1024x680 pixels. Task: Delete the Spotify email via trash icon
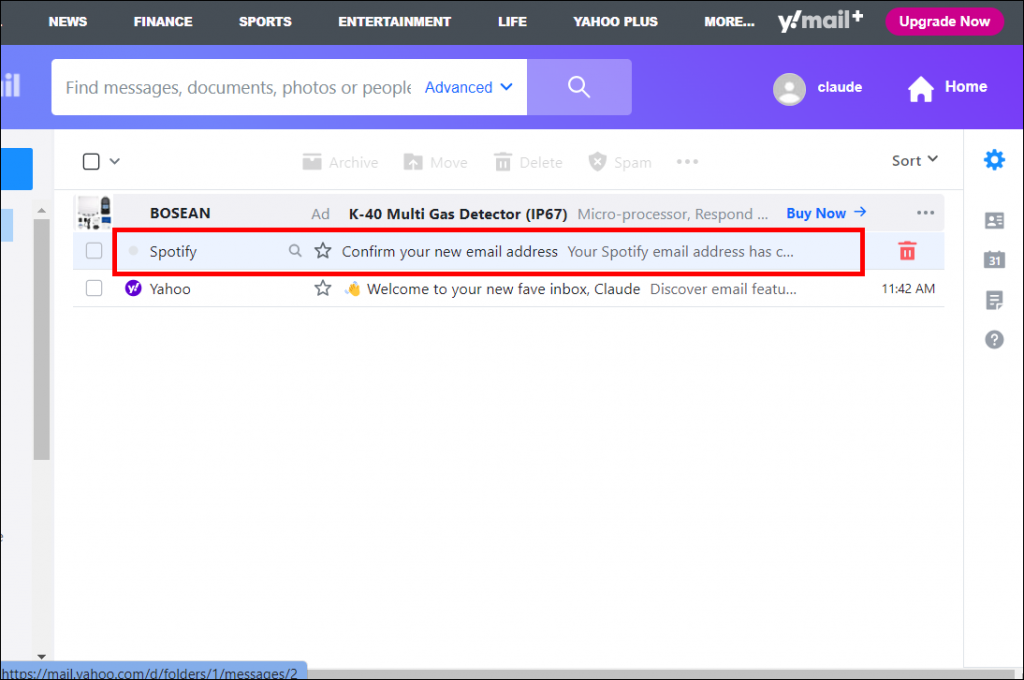(906, 252)
